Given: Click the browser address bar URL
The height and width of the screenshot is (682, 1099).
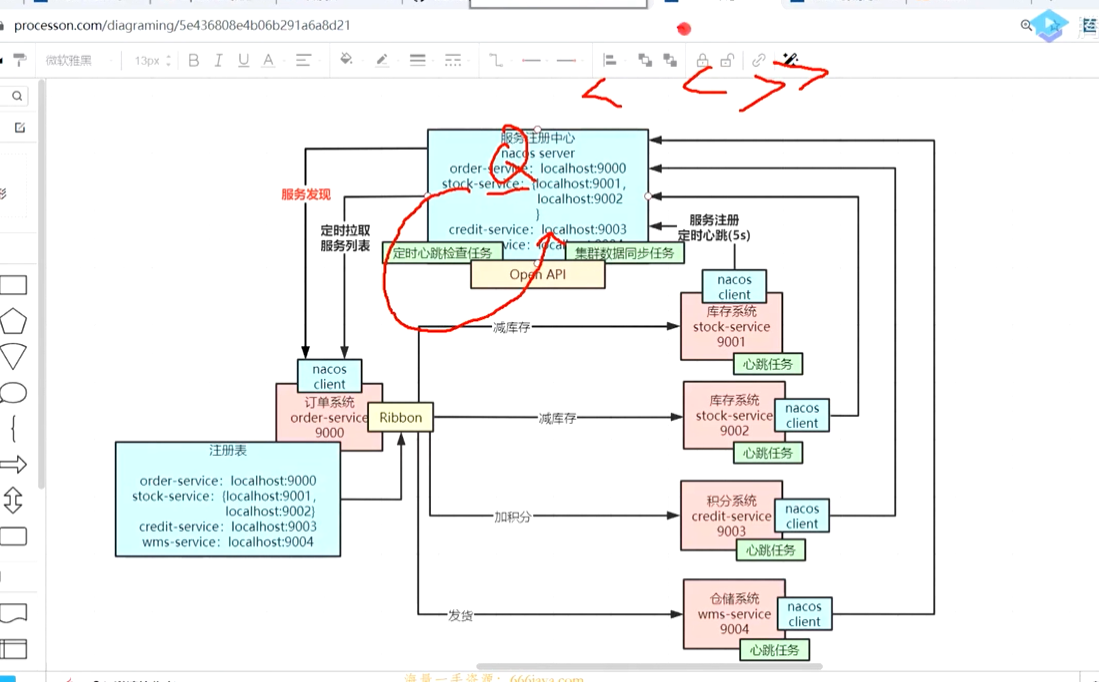Looking at the screenshot, I should 182,26.
